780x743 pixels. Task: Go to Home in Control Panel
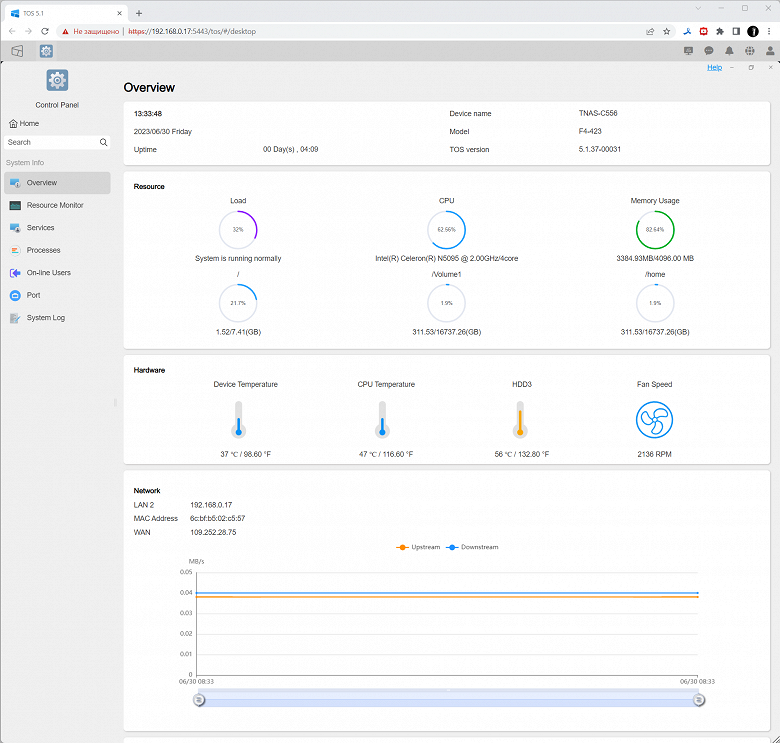[x=24, y=124]
